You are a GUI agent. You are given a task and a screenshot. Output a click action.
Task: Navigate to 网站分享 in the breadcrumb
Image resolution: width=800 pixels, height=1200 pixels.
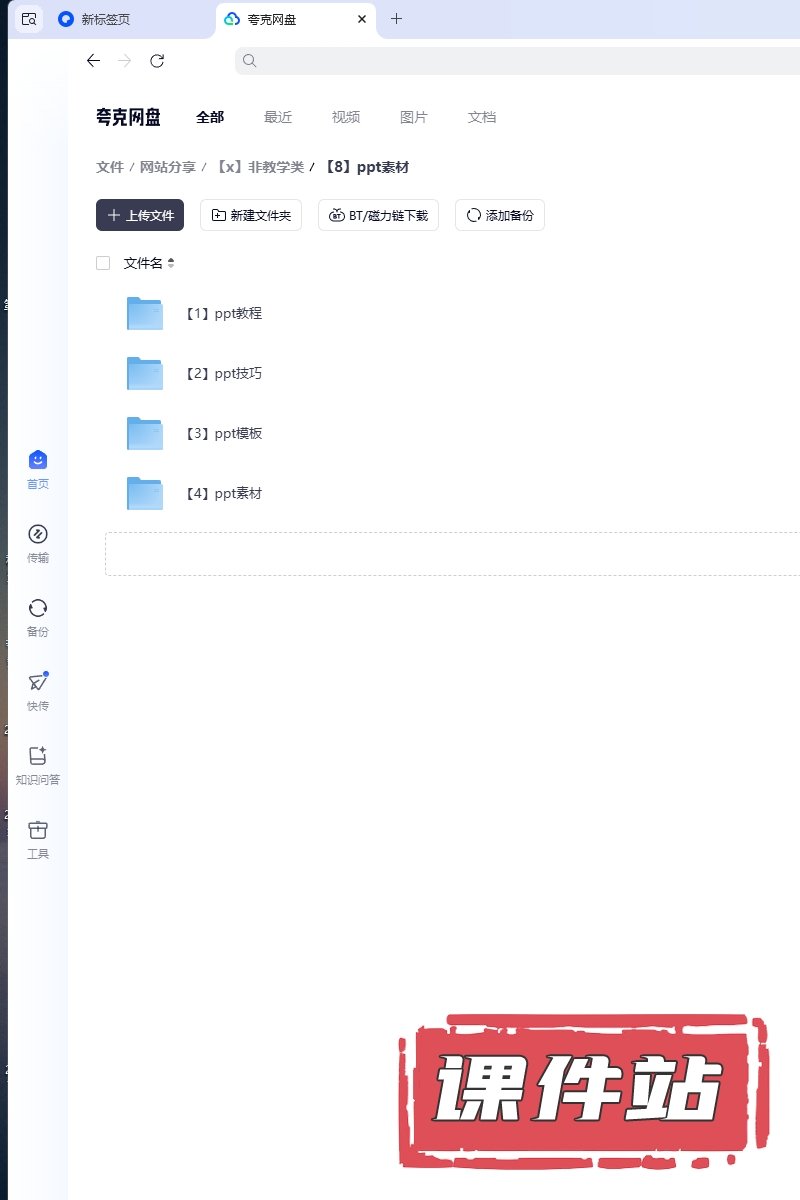coord(167,167)
